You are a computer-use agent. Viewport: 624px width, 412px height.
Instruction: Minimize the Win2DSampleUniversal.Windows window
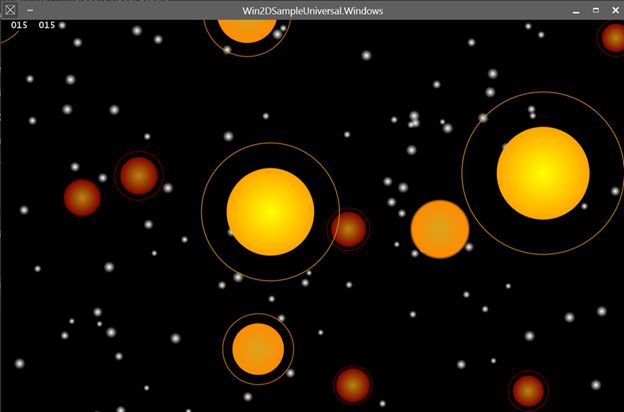point(576,12)
